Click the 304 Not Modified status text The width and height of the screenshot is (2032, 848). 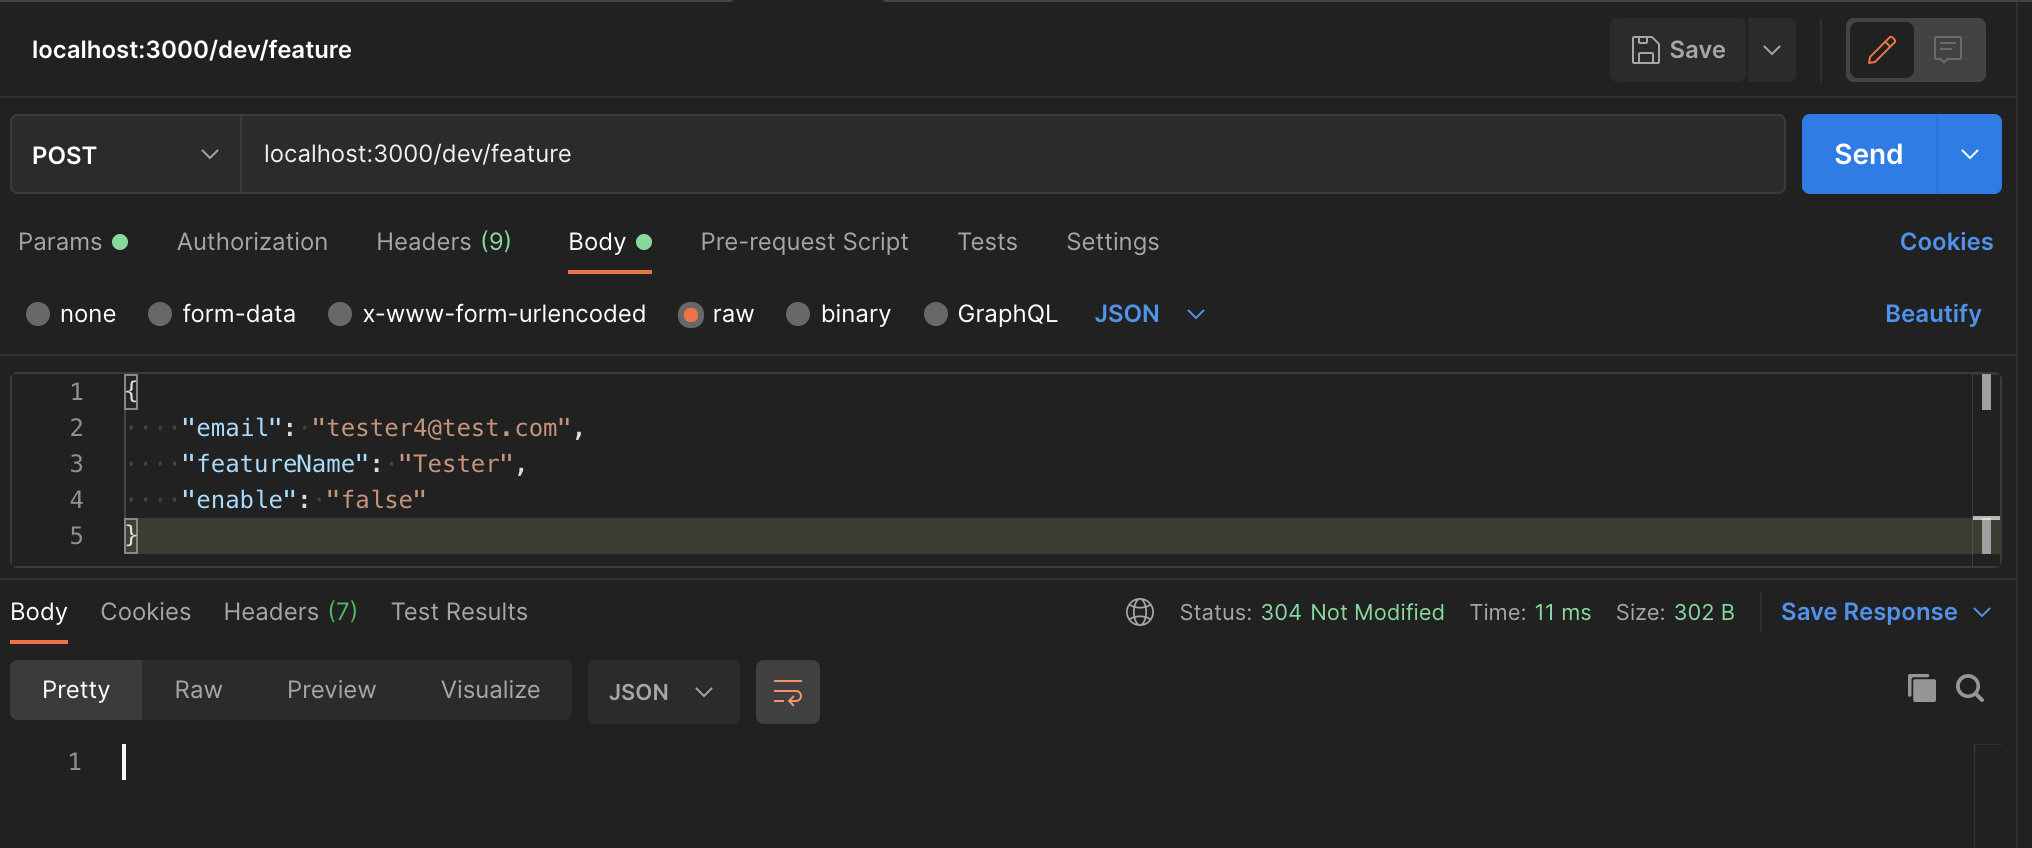click(1352, 612)
